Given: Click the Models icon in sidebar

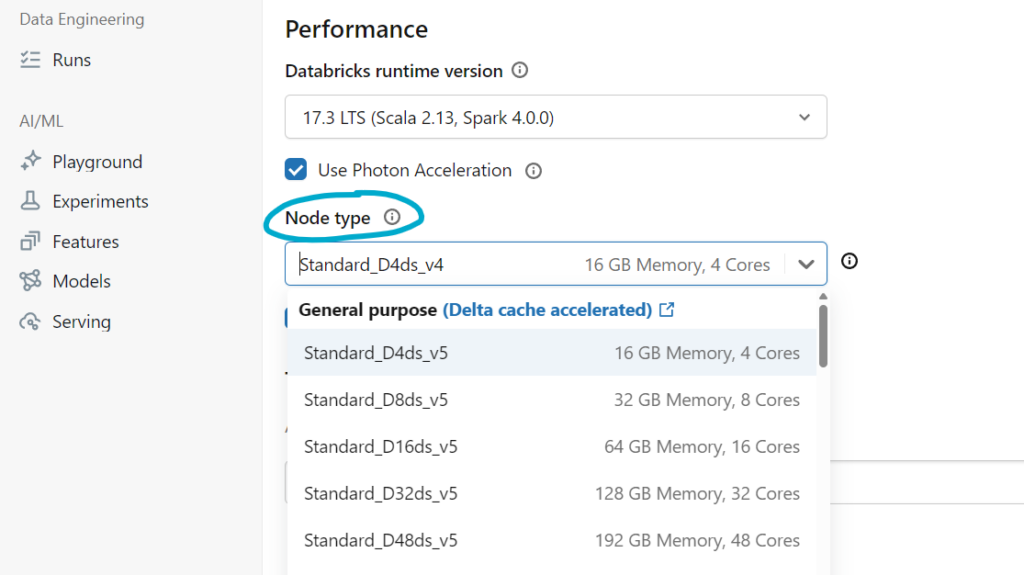Looking at the screenshot, I should pos(30,281).
